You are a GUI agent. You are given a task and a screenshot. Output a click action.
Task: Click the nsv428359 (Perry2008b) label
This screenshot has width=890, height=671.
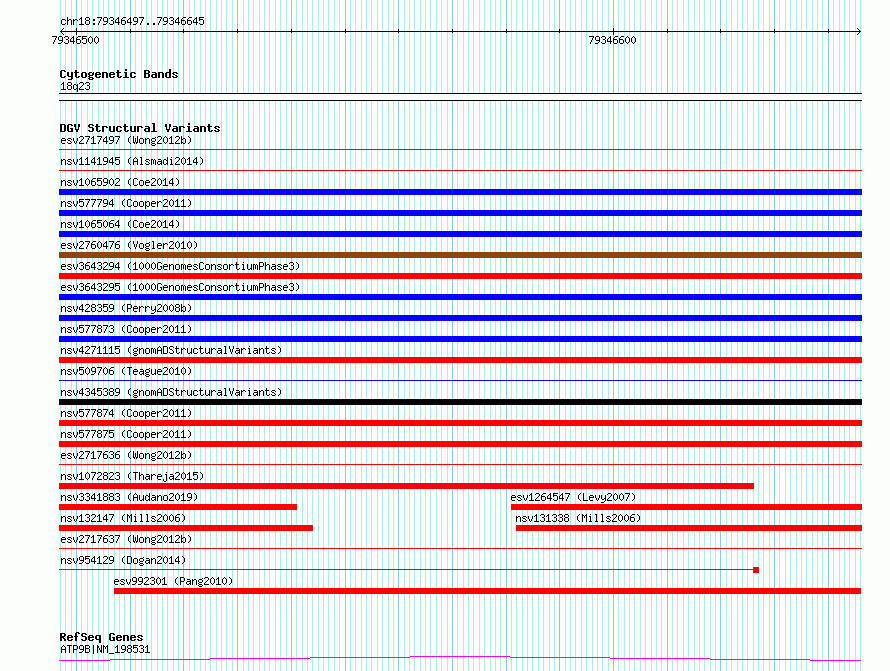coord(126,308)
